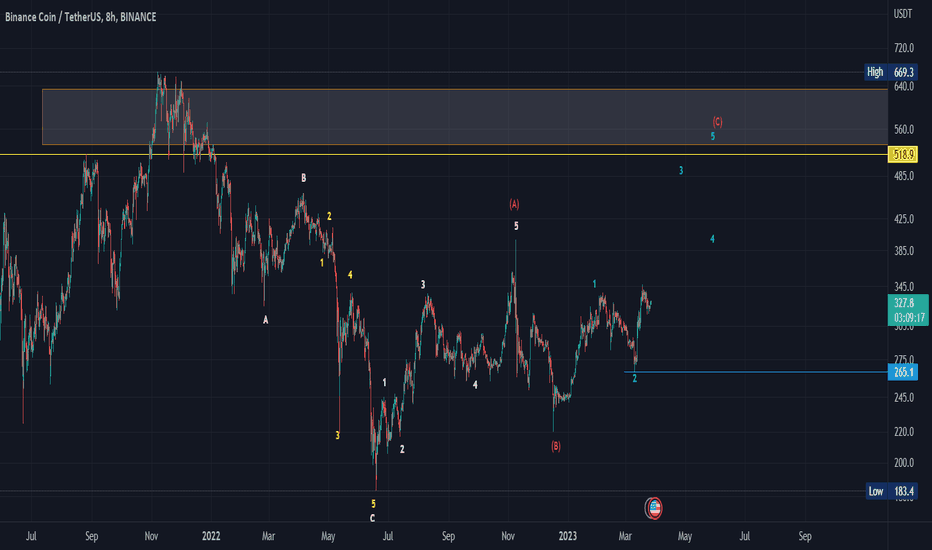Screen dimensions: 932x550
Task: Click the cyan wave label 3
Action: (681, 171)
